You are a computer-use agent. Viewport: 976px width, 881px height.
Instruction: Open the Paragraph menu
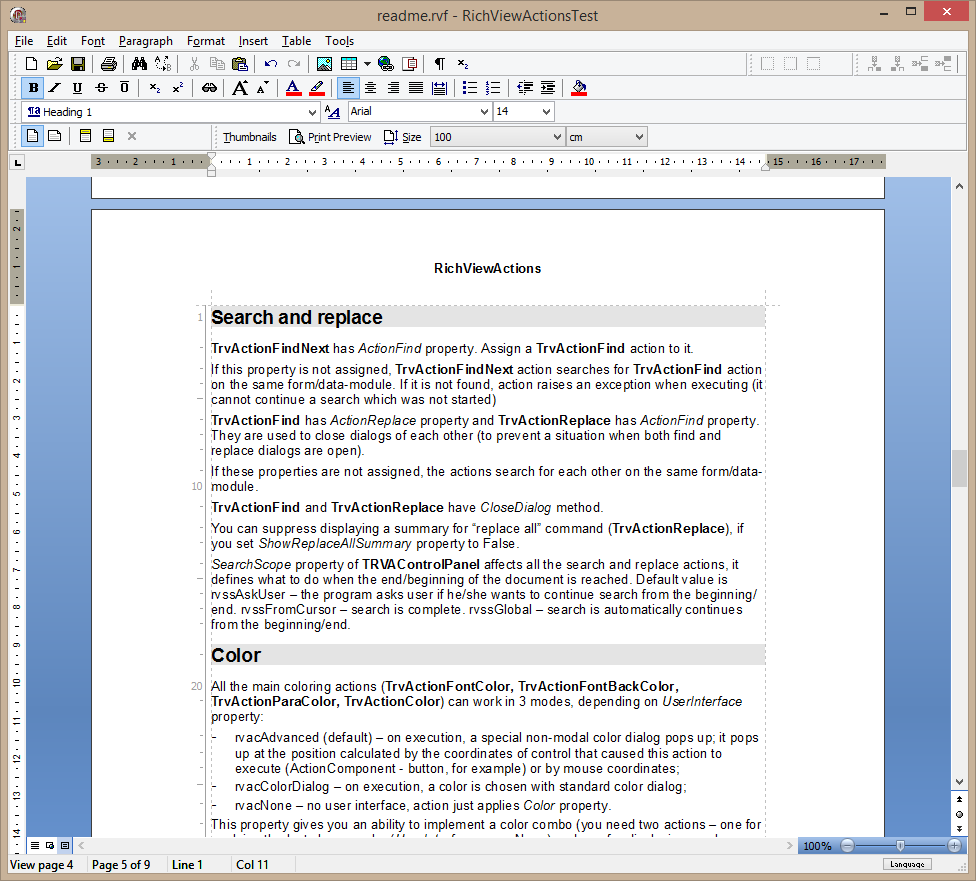click(146, 41)
